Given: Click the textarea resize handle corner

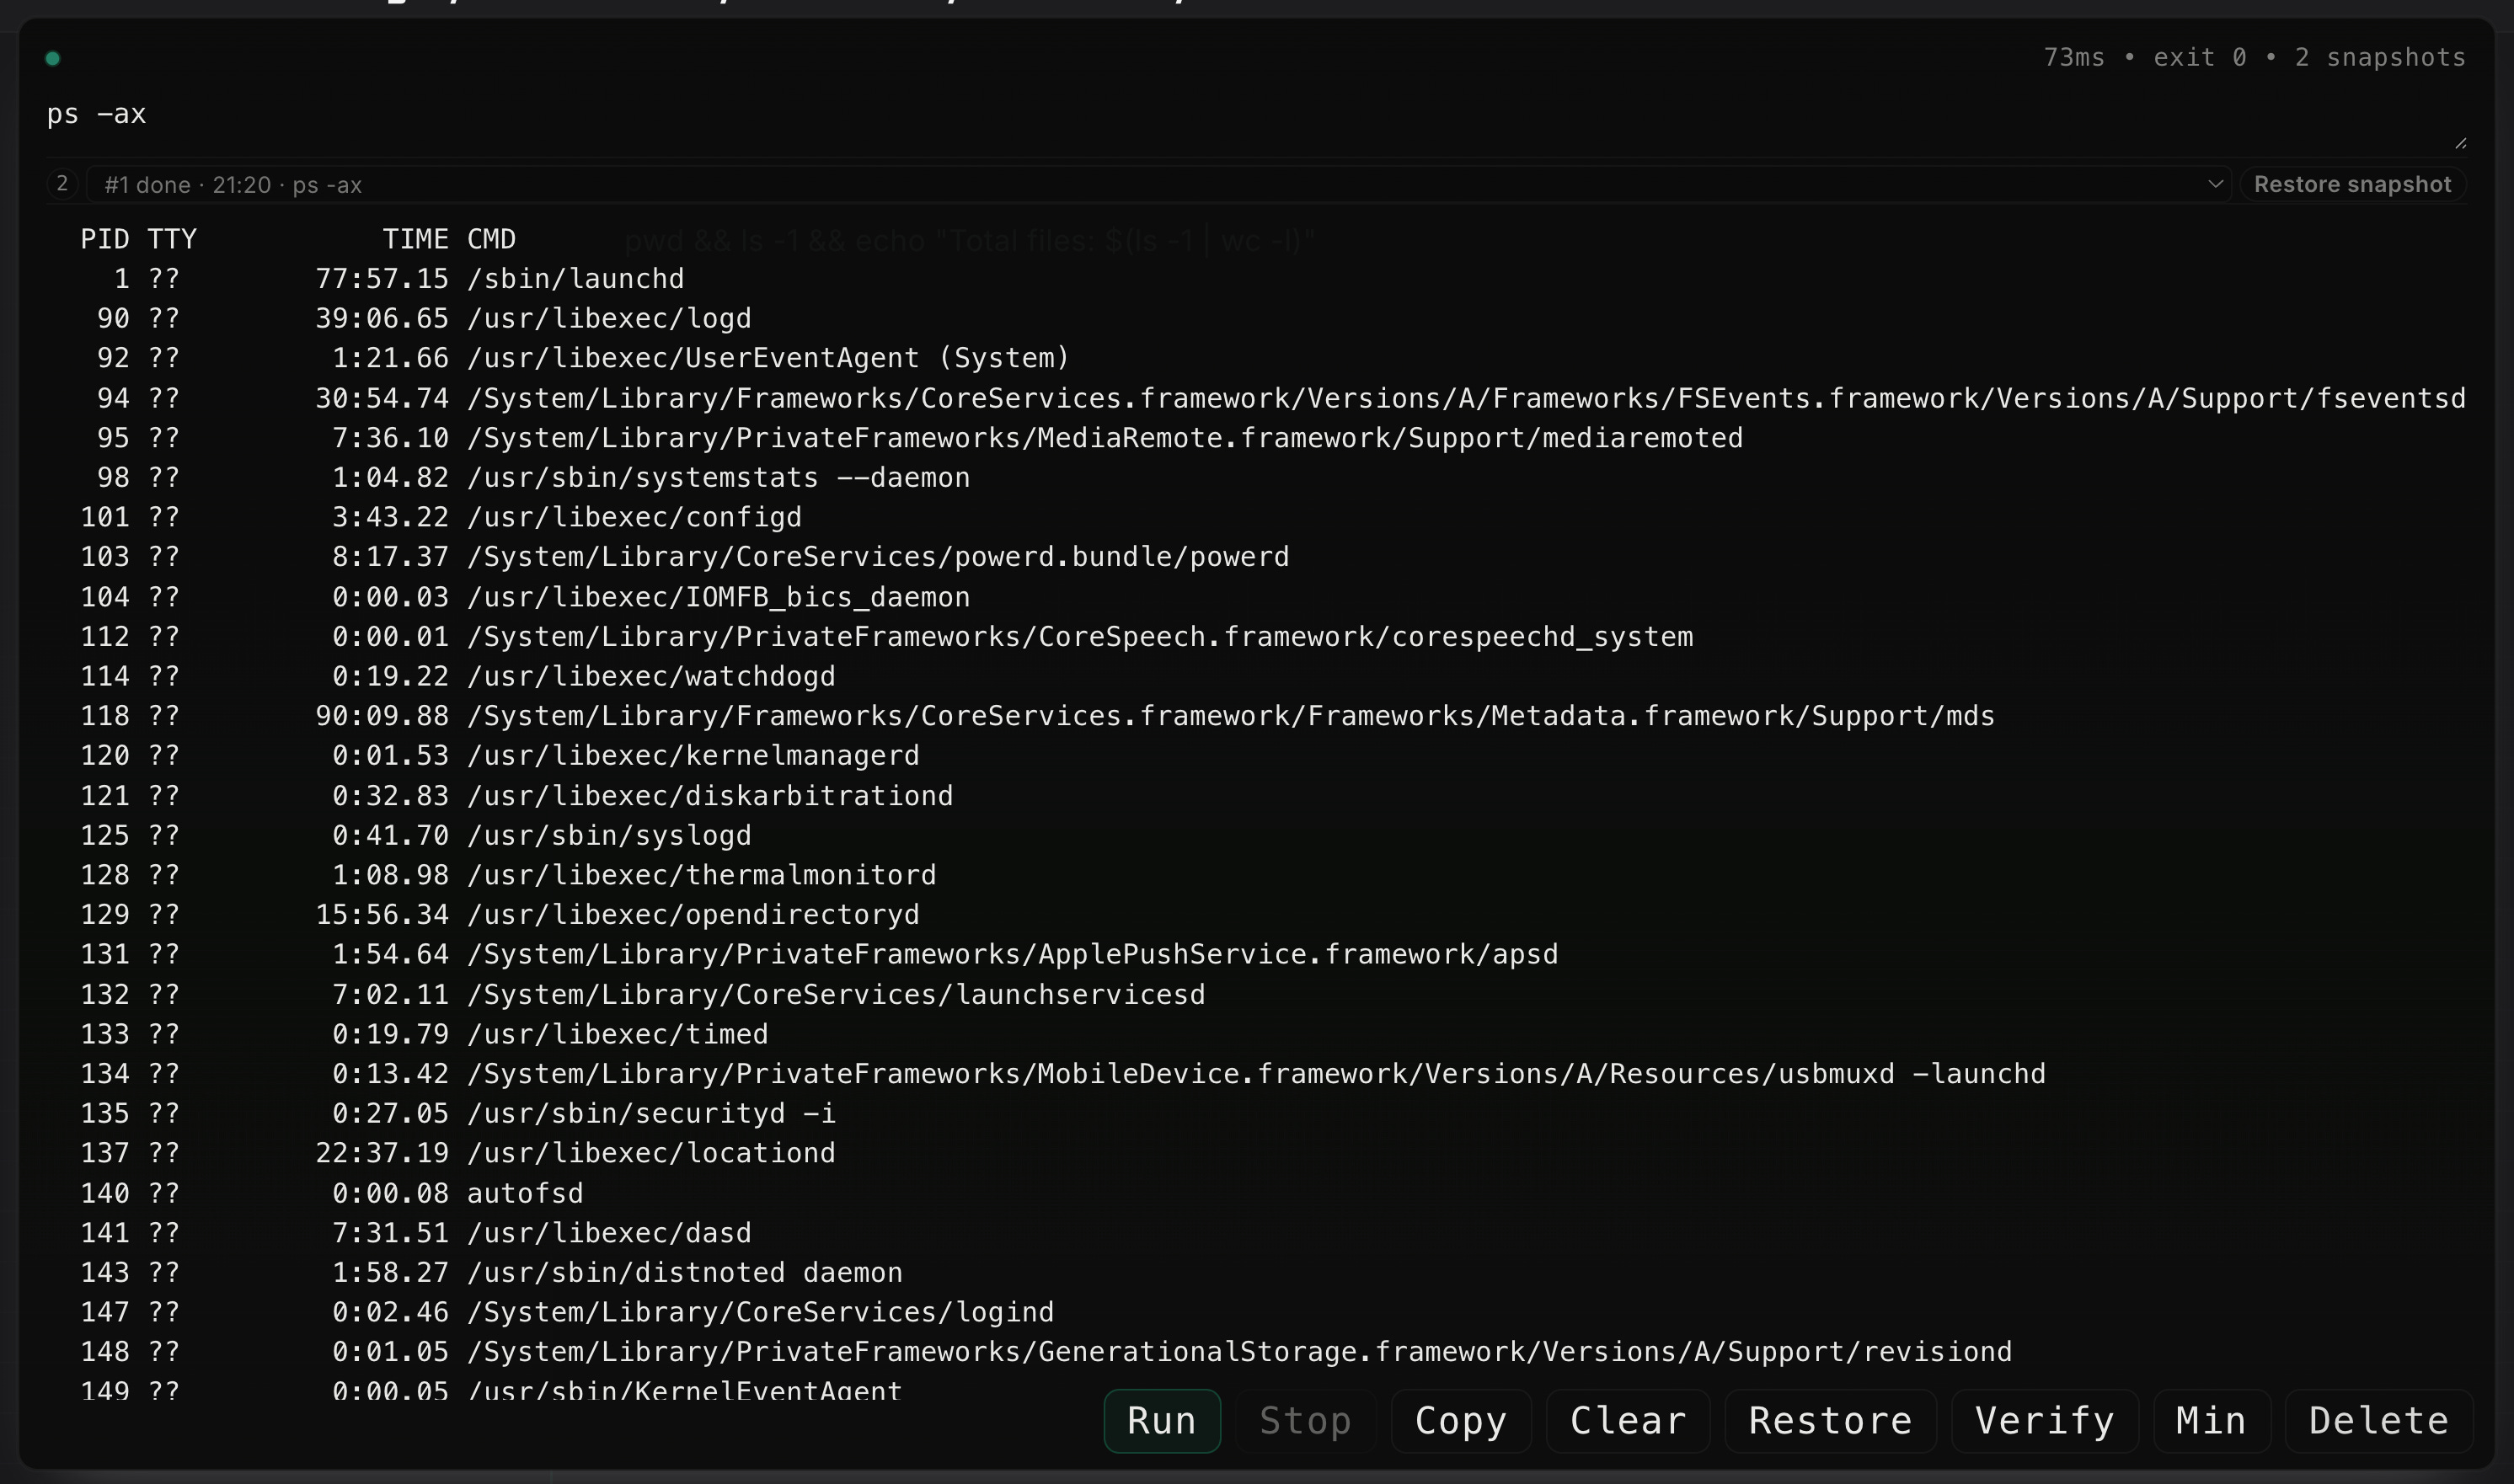Looking at the screenshot, I should click(x=2460, y=144).
